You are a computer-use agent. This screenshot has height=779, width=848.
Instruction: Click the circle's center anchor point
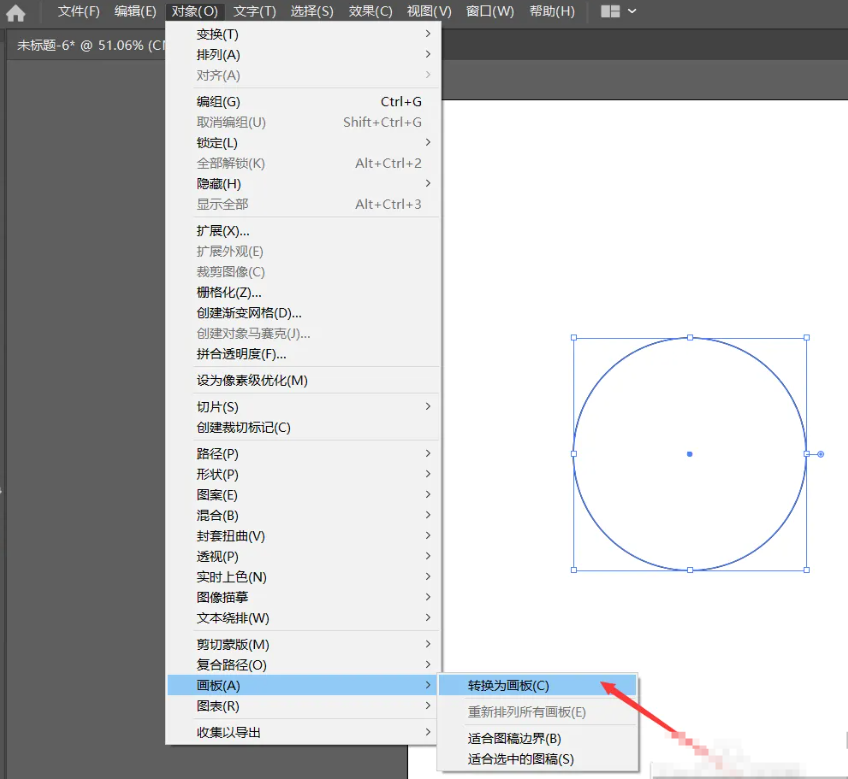(689, 453)
